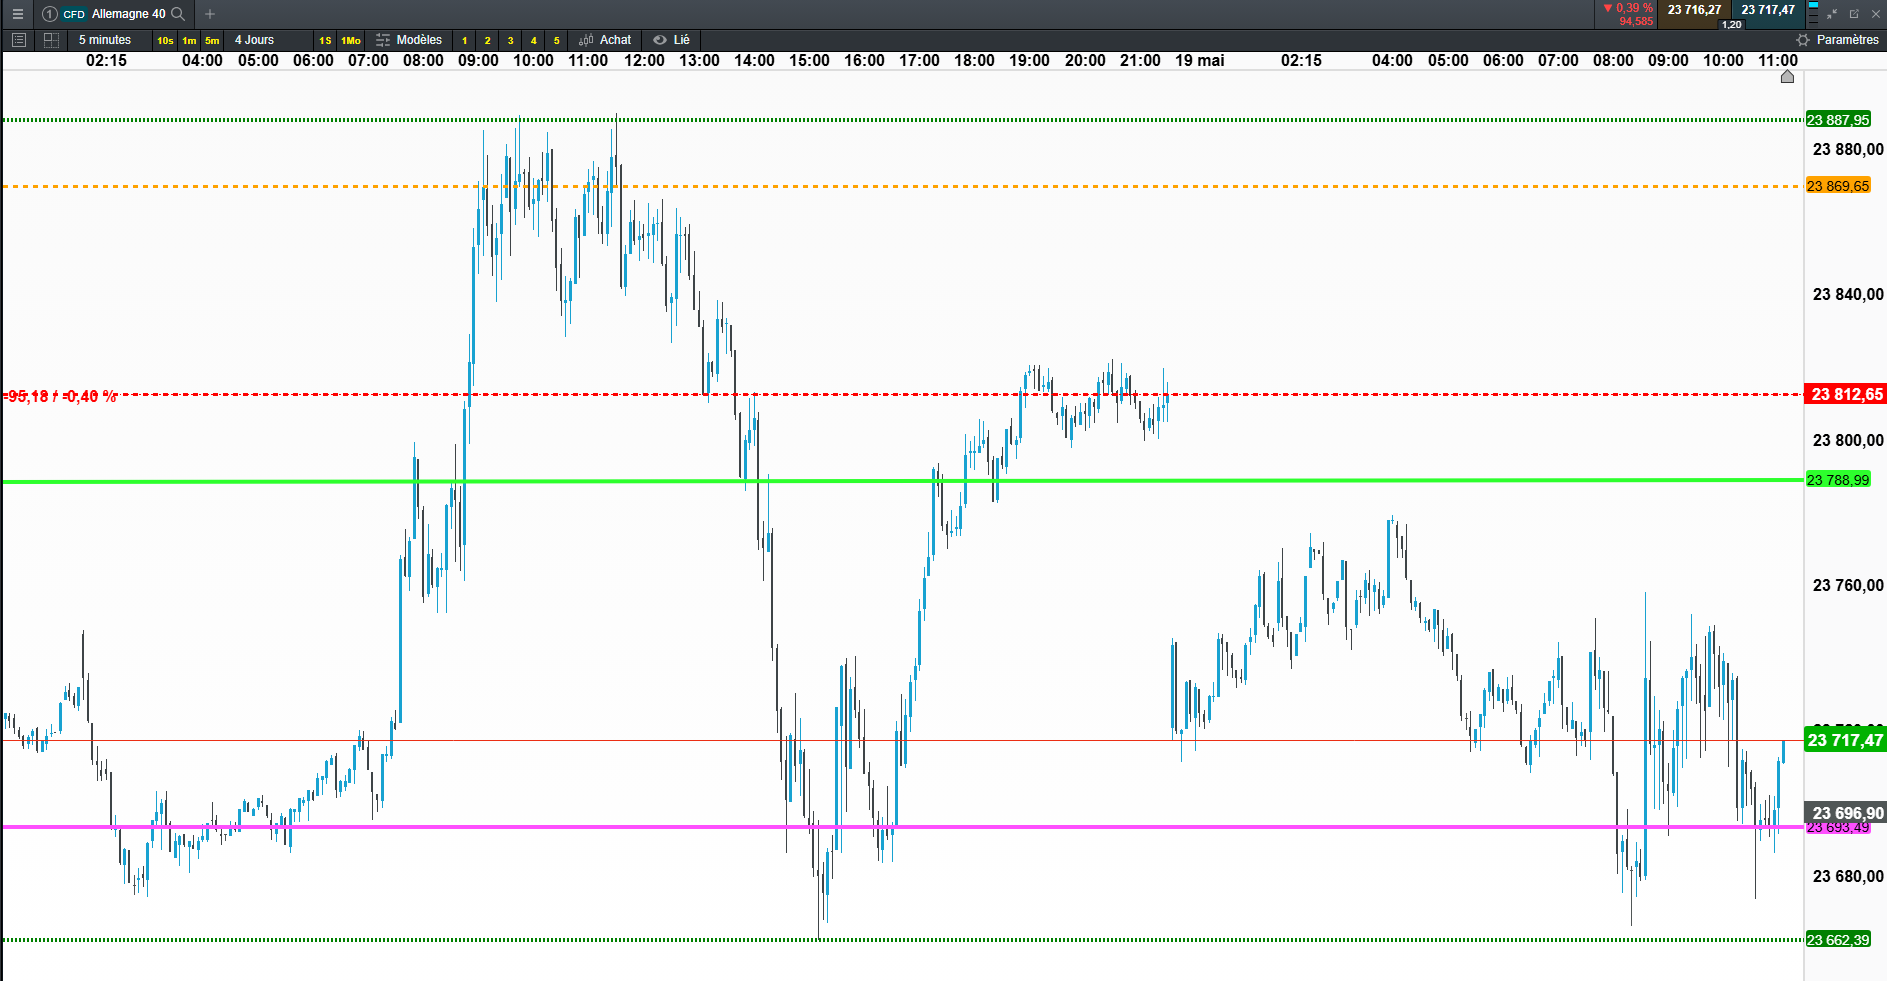
Task: Select the magenta 23 693,49 horizontal line
Action: (900, 827)
